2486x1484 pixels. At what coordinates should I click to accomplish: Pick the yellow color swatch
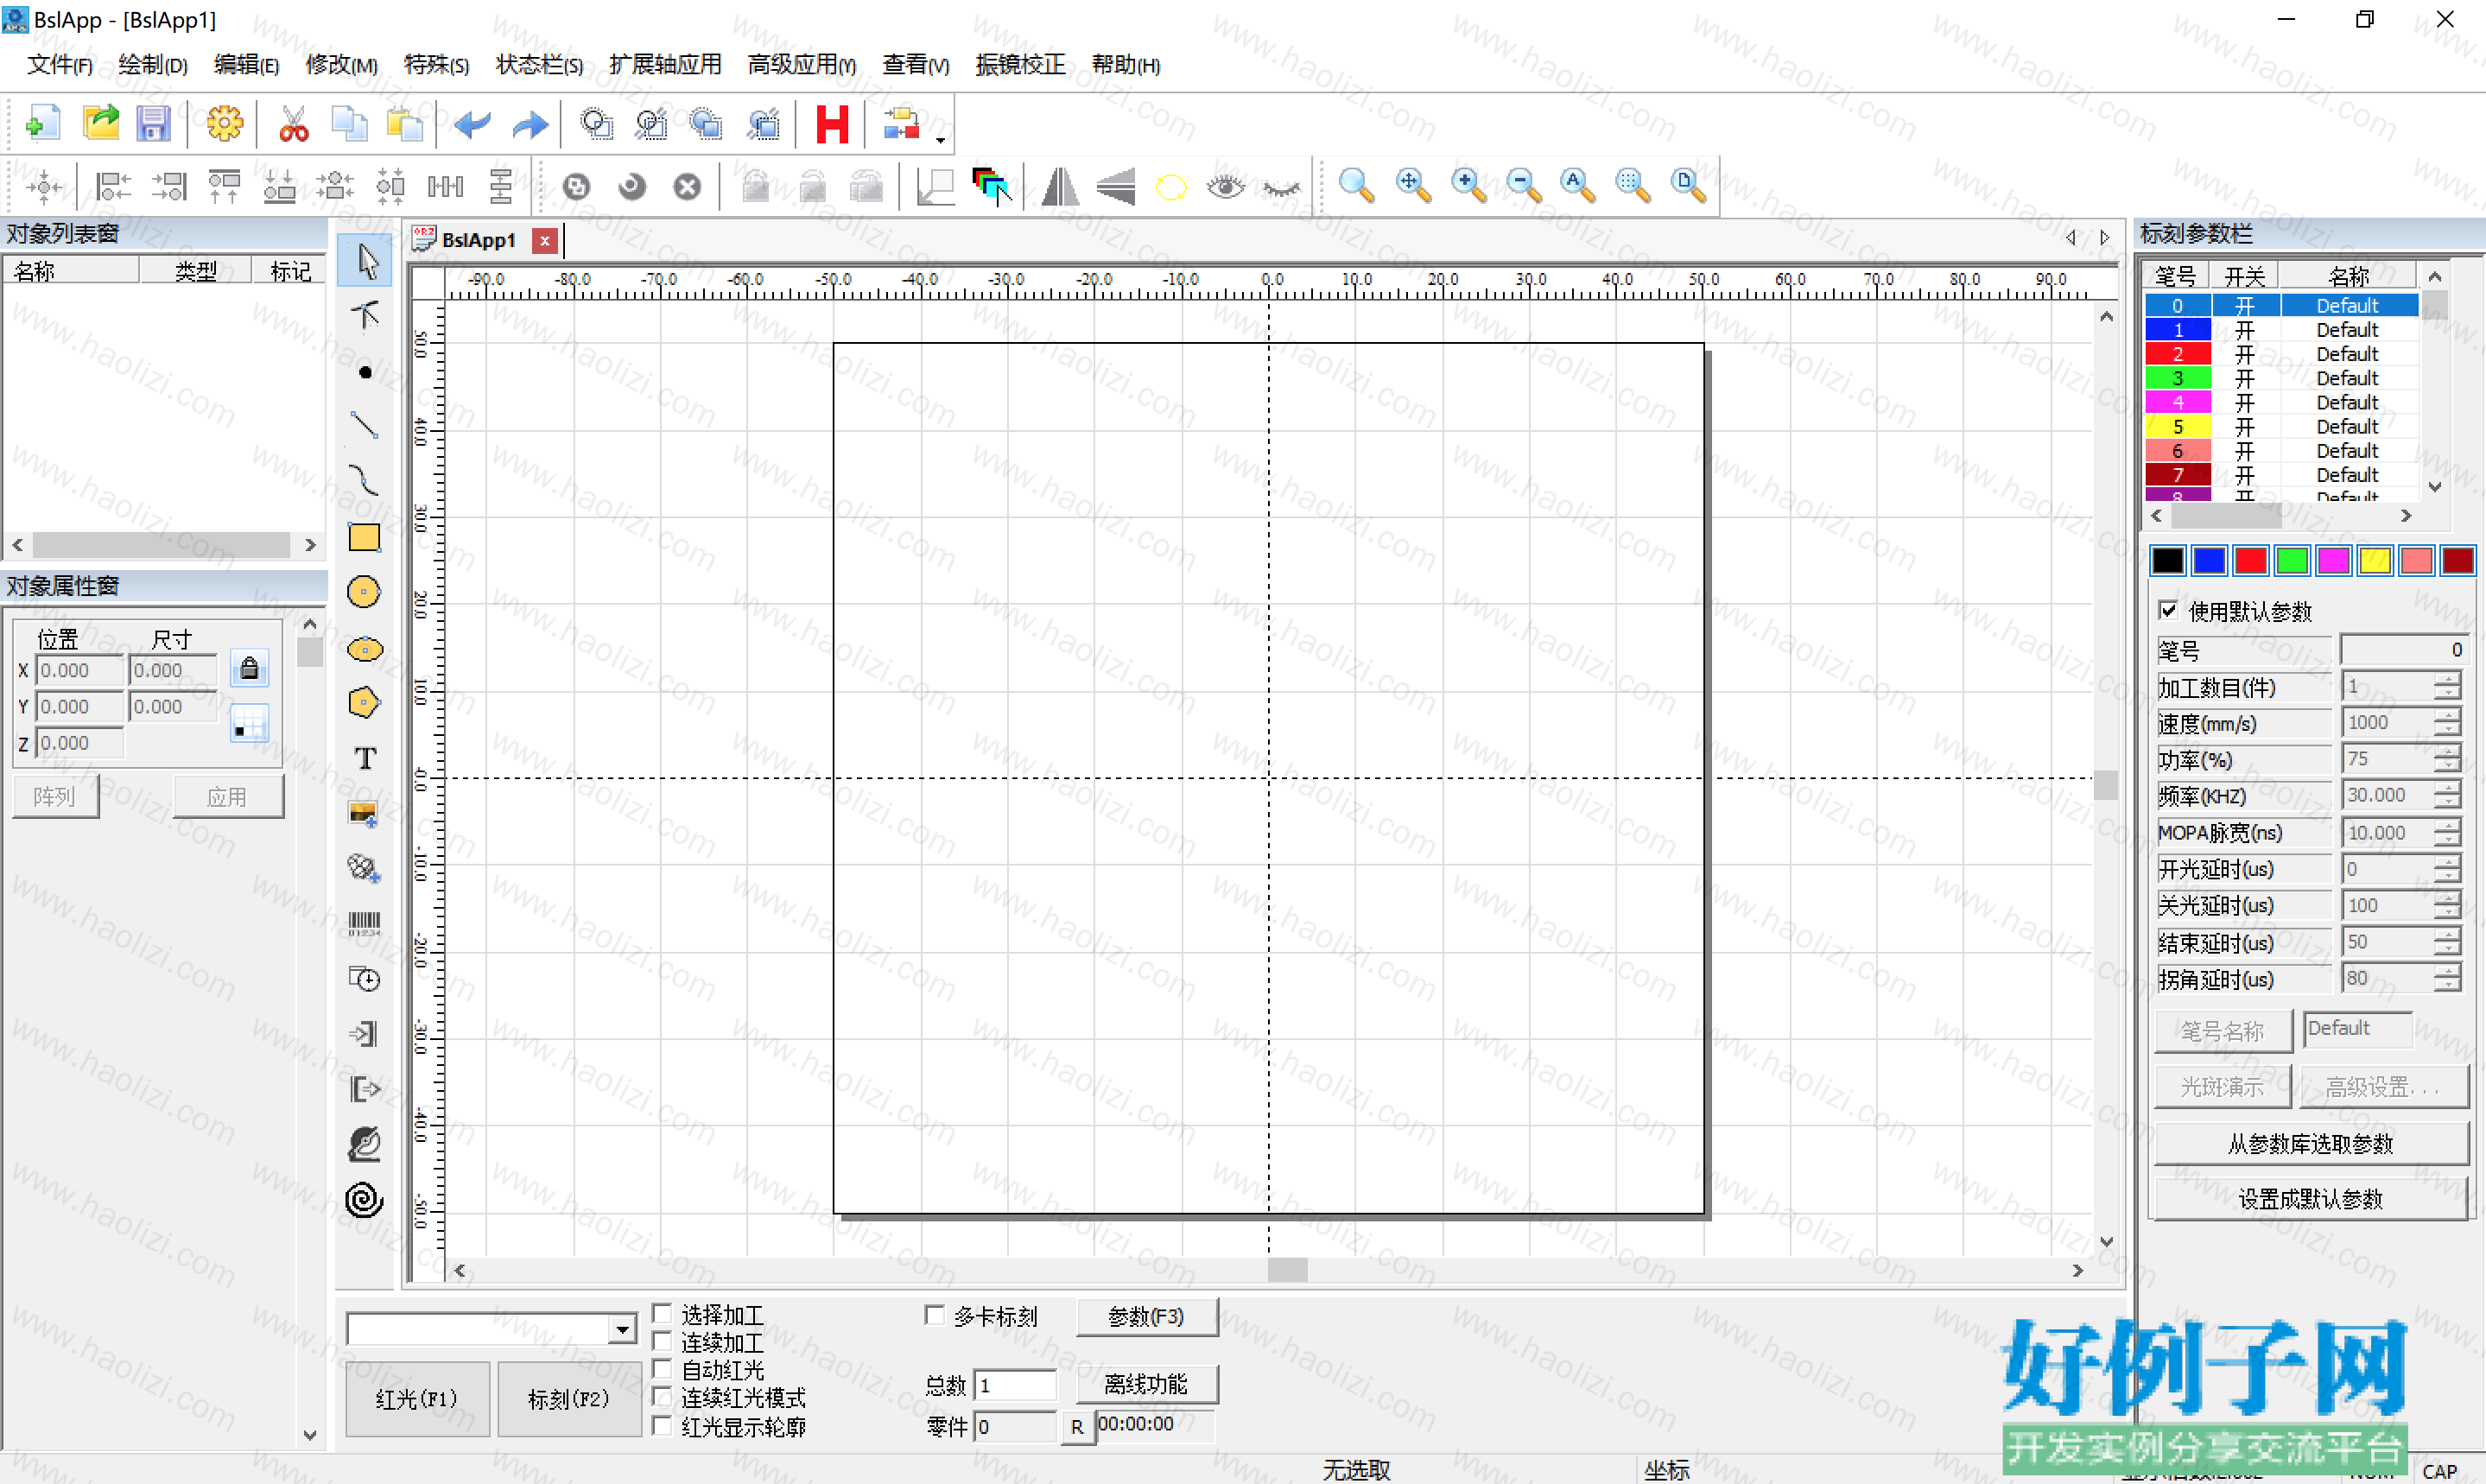coord(2375,561)
